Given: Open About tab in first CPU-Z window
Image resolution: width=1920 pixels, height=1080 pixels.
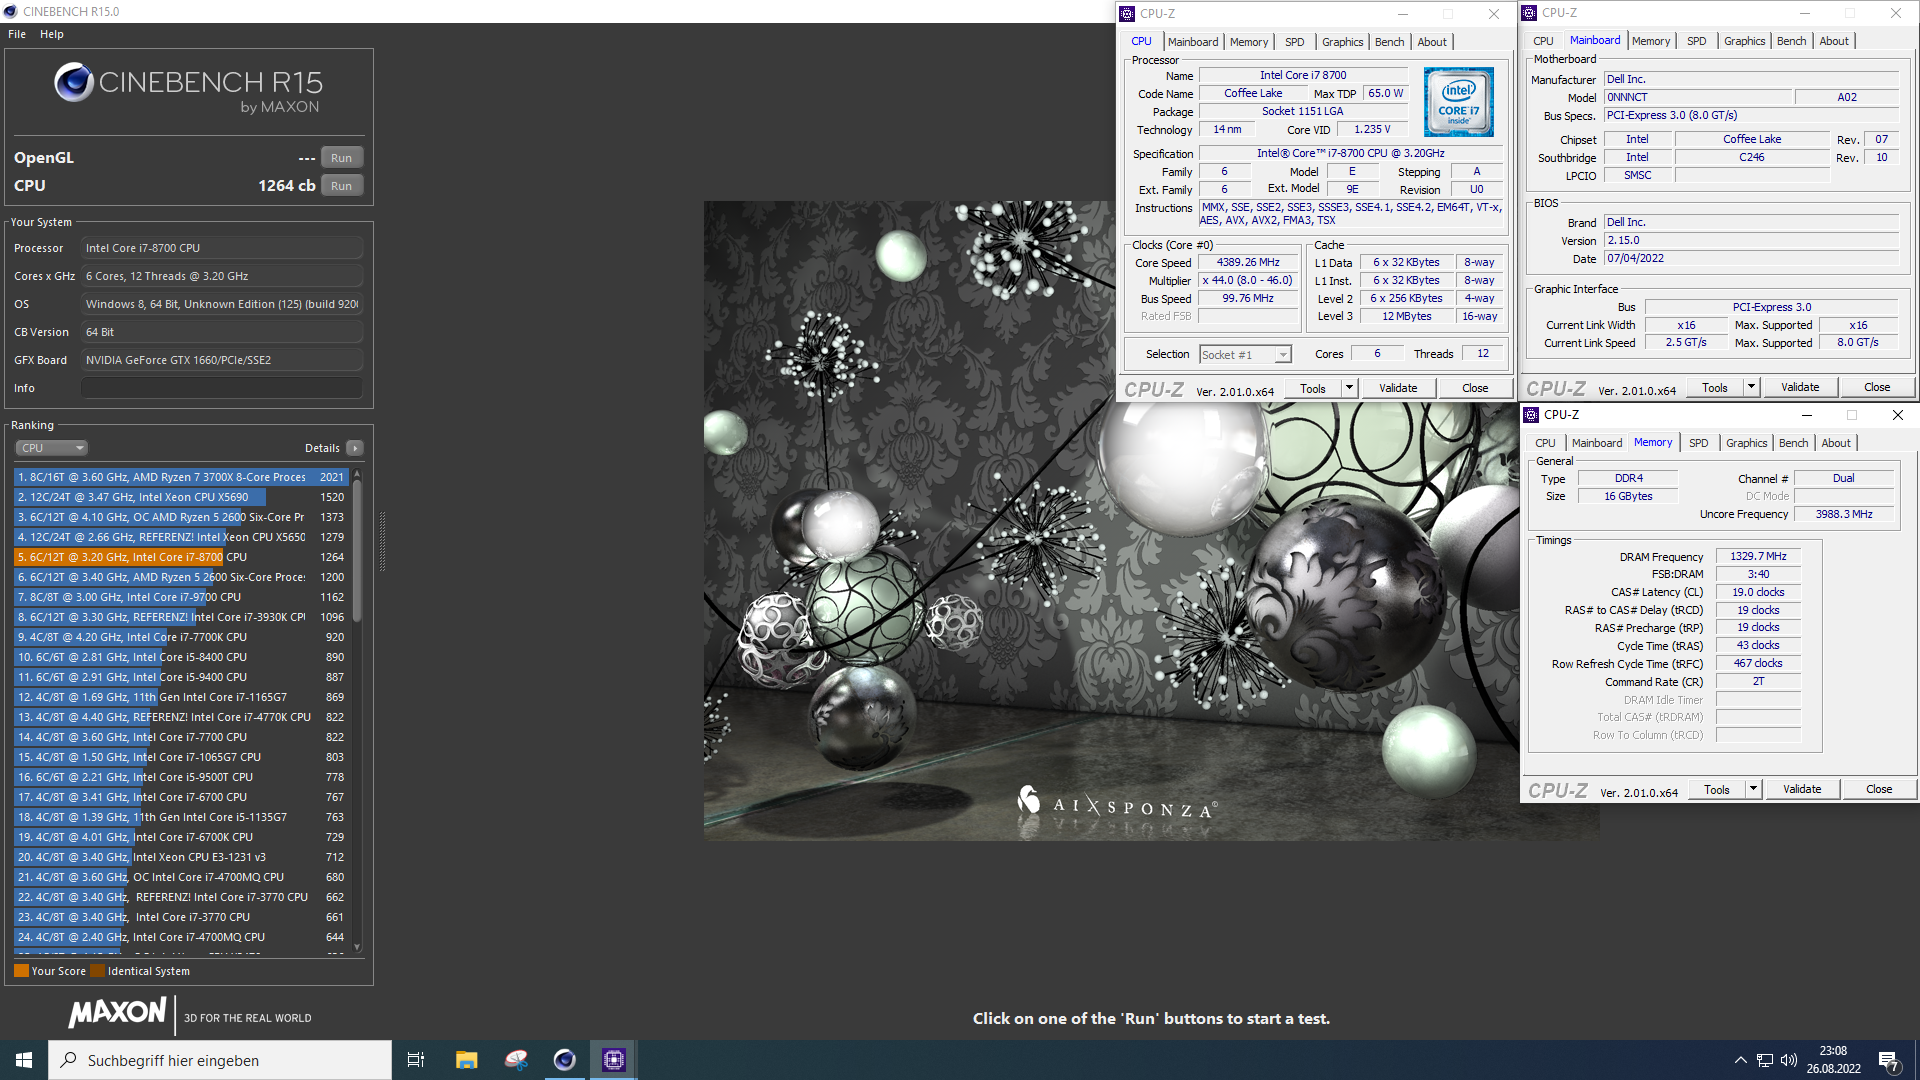Looking at the screenshot, I should pyautogui.click(x=1432, y=42).
